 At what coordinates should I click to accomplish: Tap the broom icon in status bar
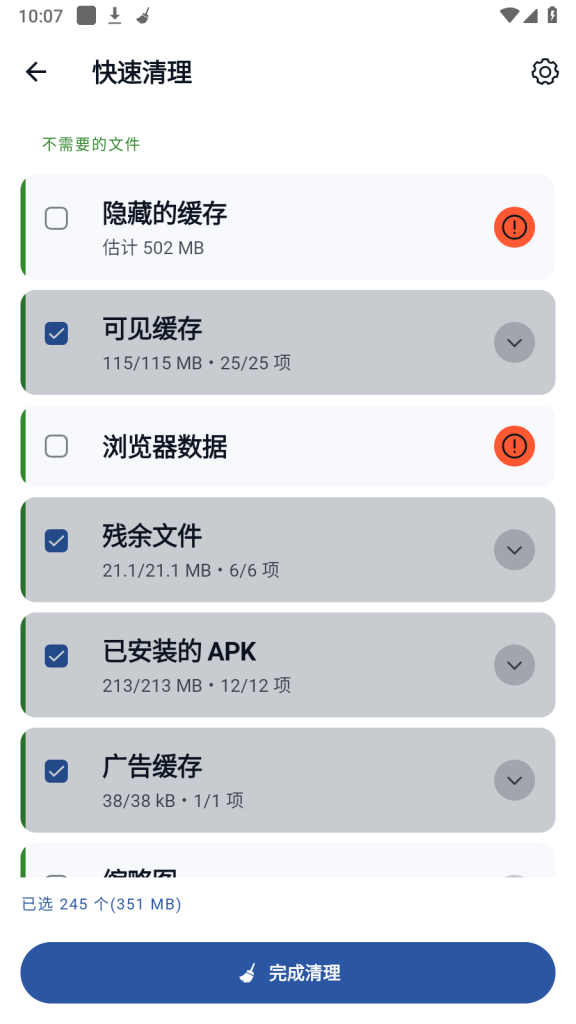(x=144, y=16)
